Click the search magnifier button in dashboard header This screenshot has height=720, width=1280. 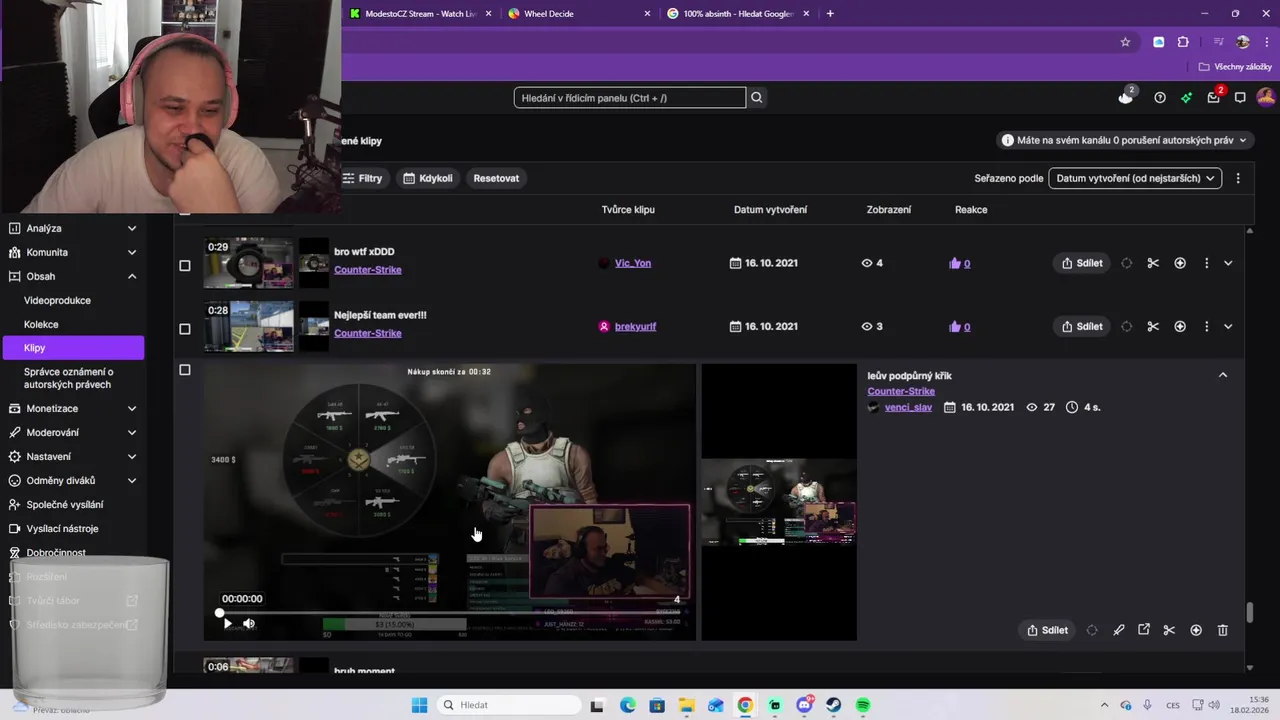pos(757,97)
